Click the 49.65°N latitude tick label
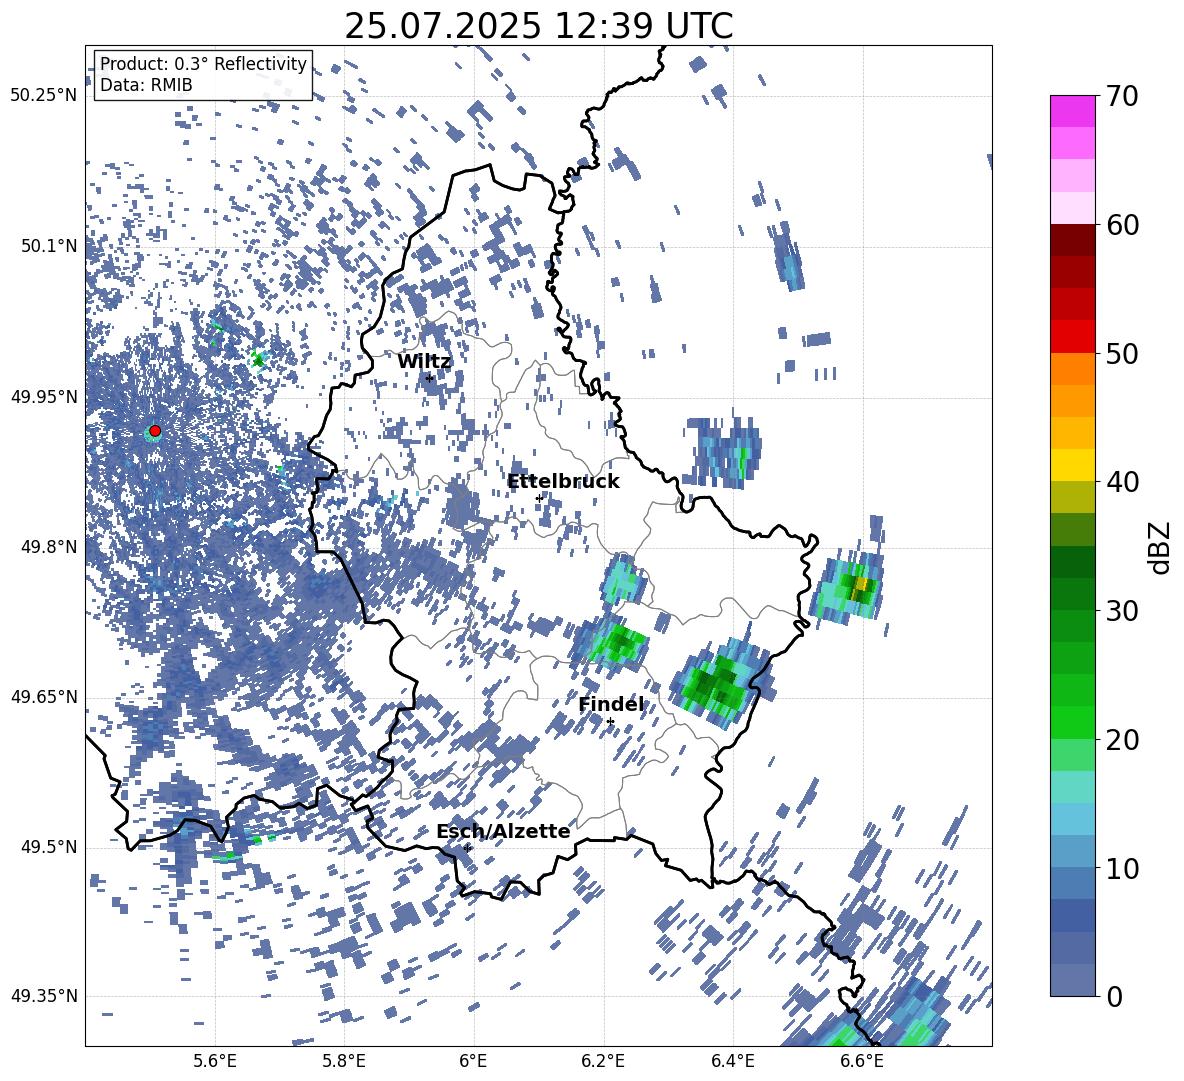This screenshot has height=1081, width=1184. [x=44, y=697]
